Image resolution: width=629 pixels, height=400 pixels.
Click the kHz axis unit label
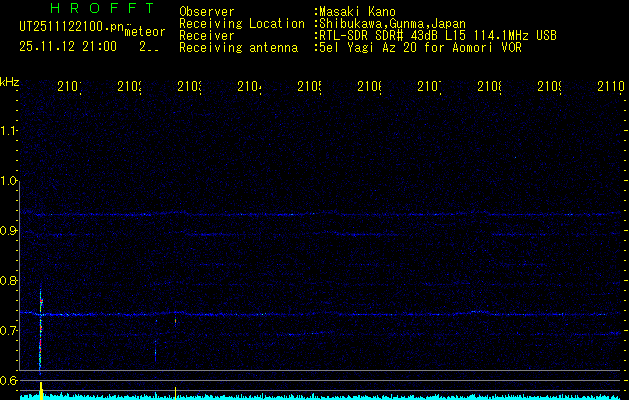10,81
